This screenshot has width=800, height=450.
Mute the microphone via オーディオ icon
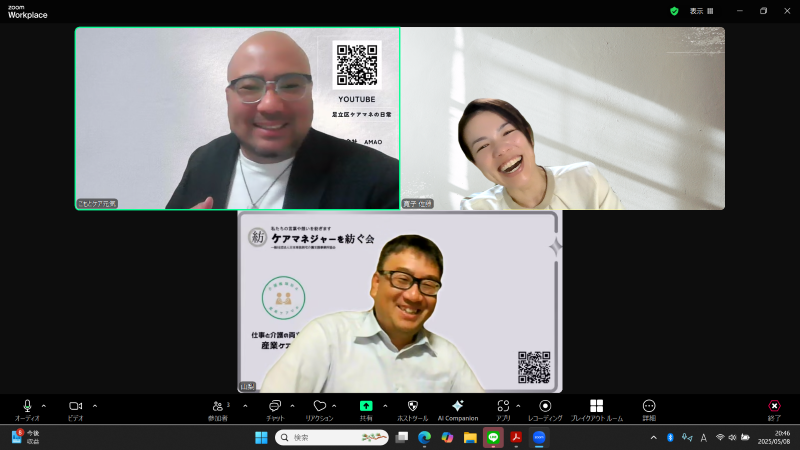(x=28, y=406)
